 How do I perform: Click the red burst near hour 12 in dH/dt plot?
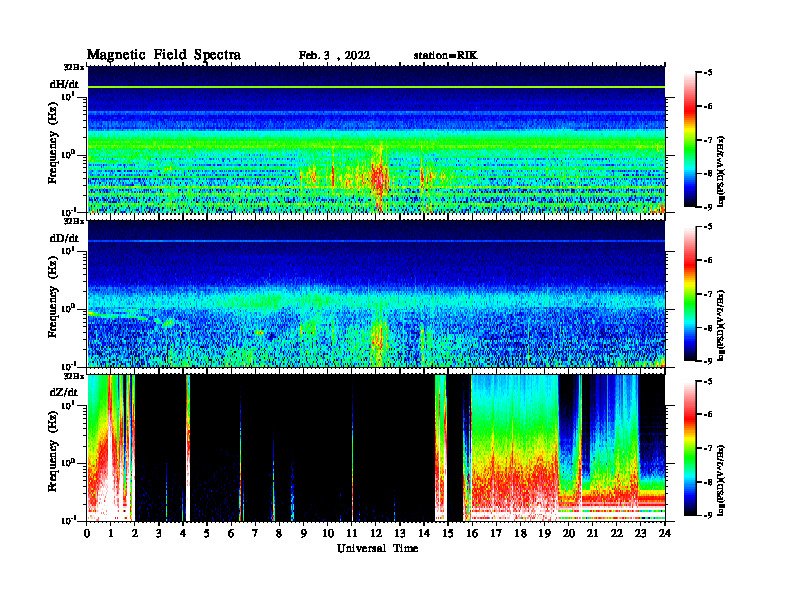[378, 177]
